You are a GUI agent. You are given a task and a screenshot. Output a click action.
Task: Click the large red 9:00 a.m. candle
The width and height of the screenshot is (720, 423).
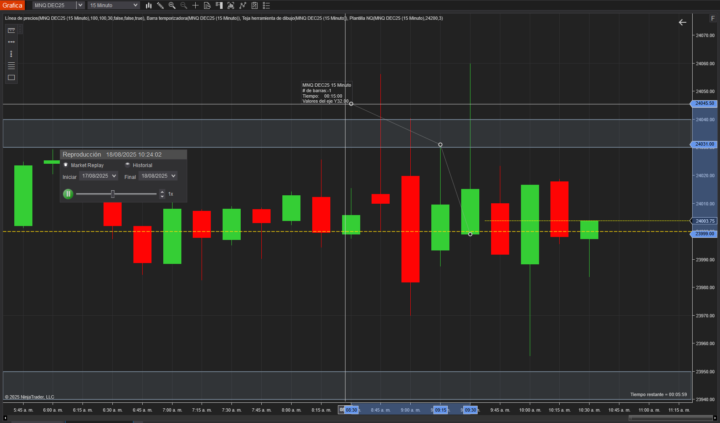click(x=411, y=229)
